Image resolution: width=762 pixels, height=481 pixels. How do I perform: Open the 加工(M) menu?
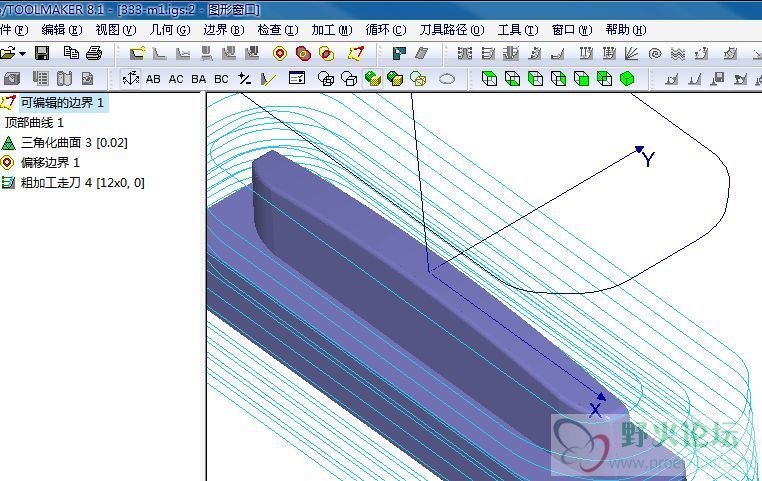[x=332, y=30]
